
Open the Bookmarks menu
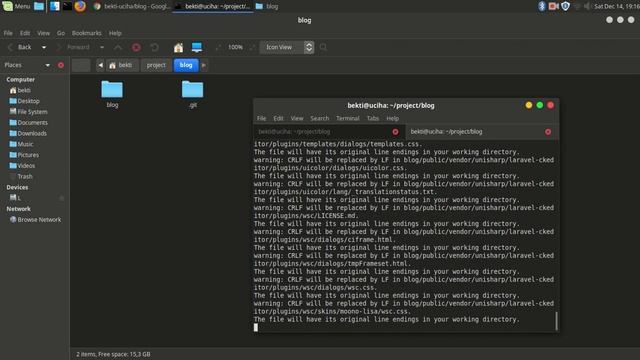point(87,33)
